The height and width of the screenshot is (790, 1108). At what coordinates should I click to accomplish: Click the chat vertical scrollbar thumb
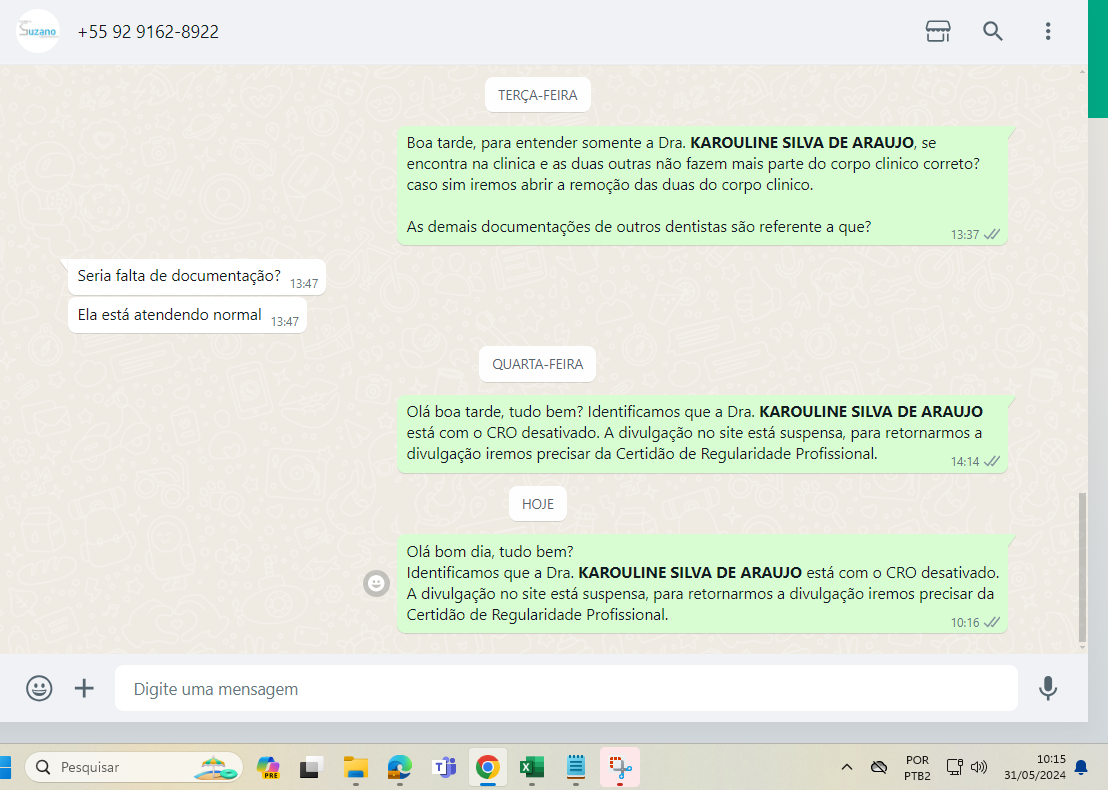tap(1081, 566)
